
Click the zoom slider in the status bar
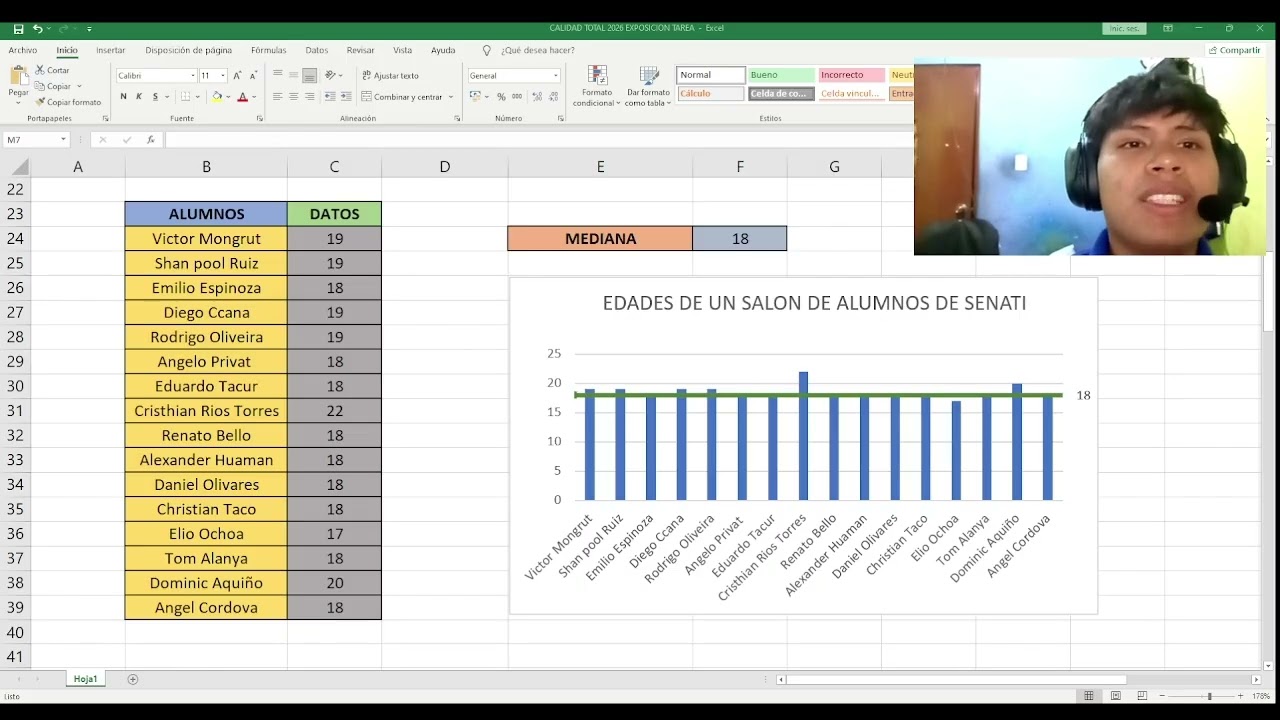[x=1201, y=696]
